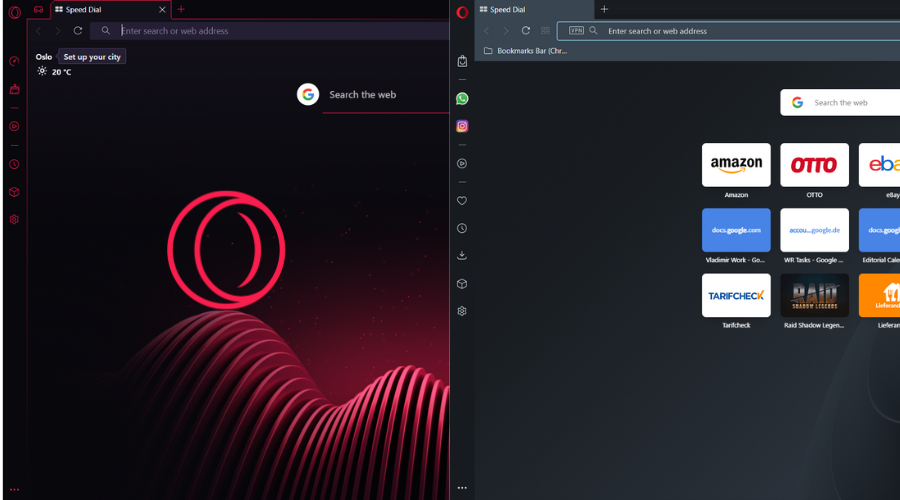Go forward in regular Opera window
This screenshot has height=500, width=900.
click(506, 31)
